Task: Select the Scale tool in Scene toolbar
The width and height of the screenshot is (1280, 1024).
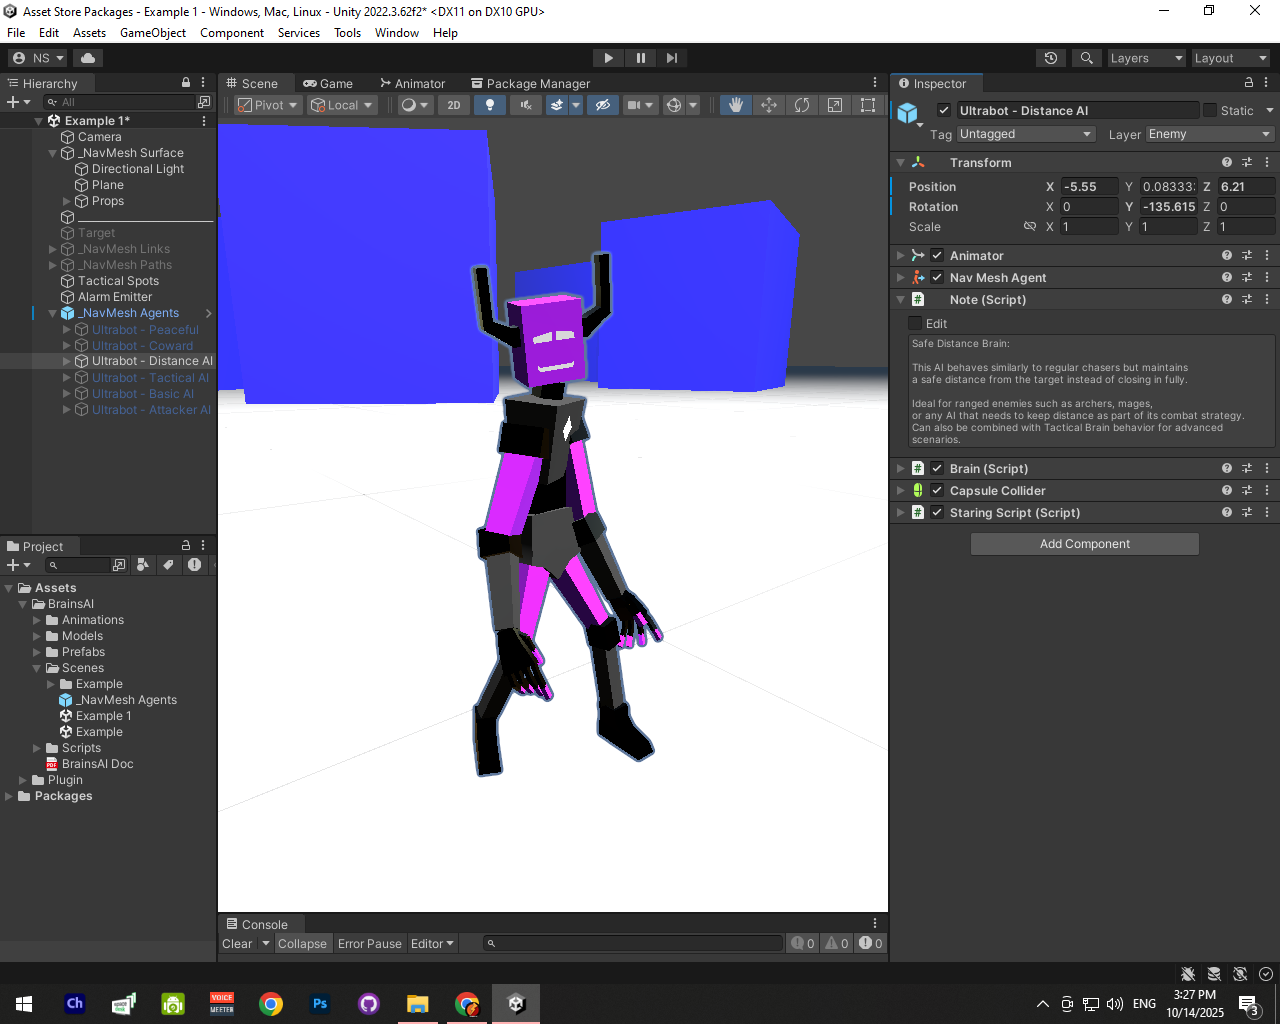Action: coord(835,105)
